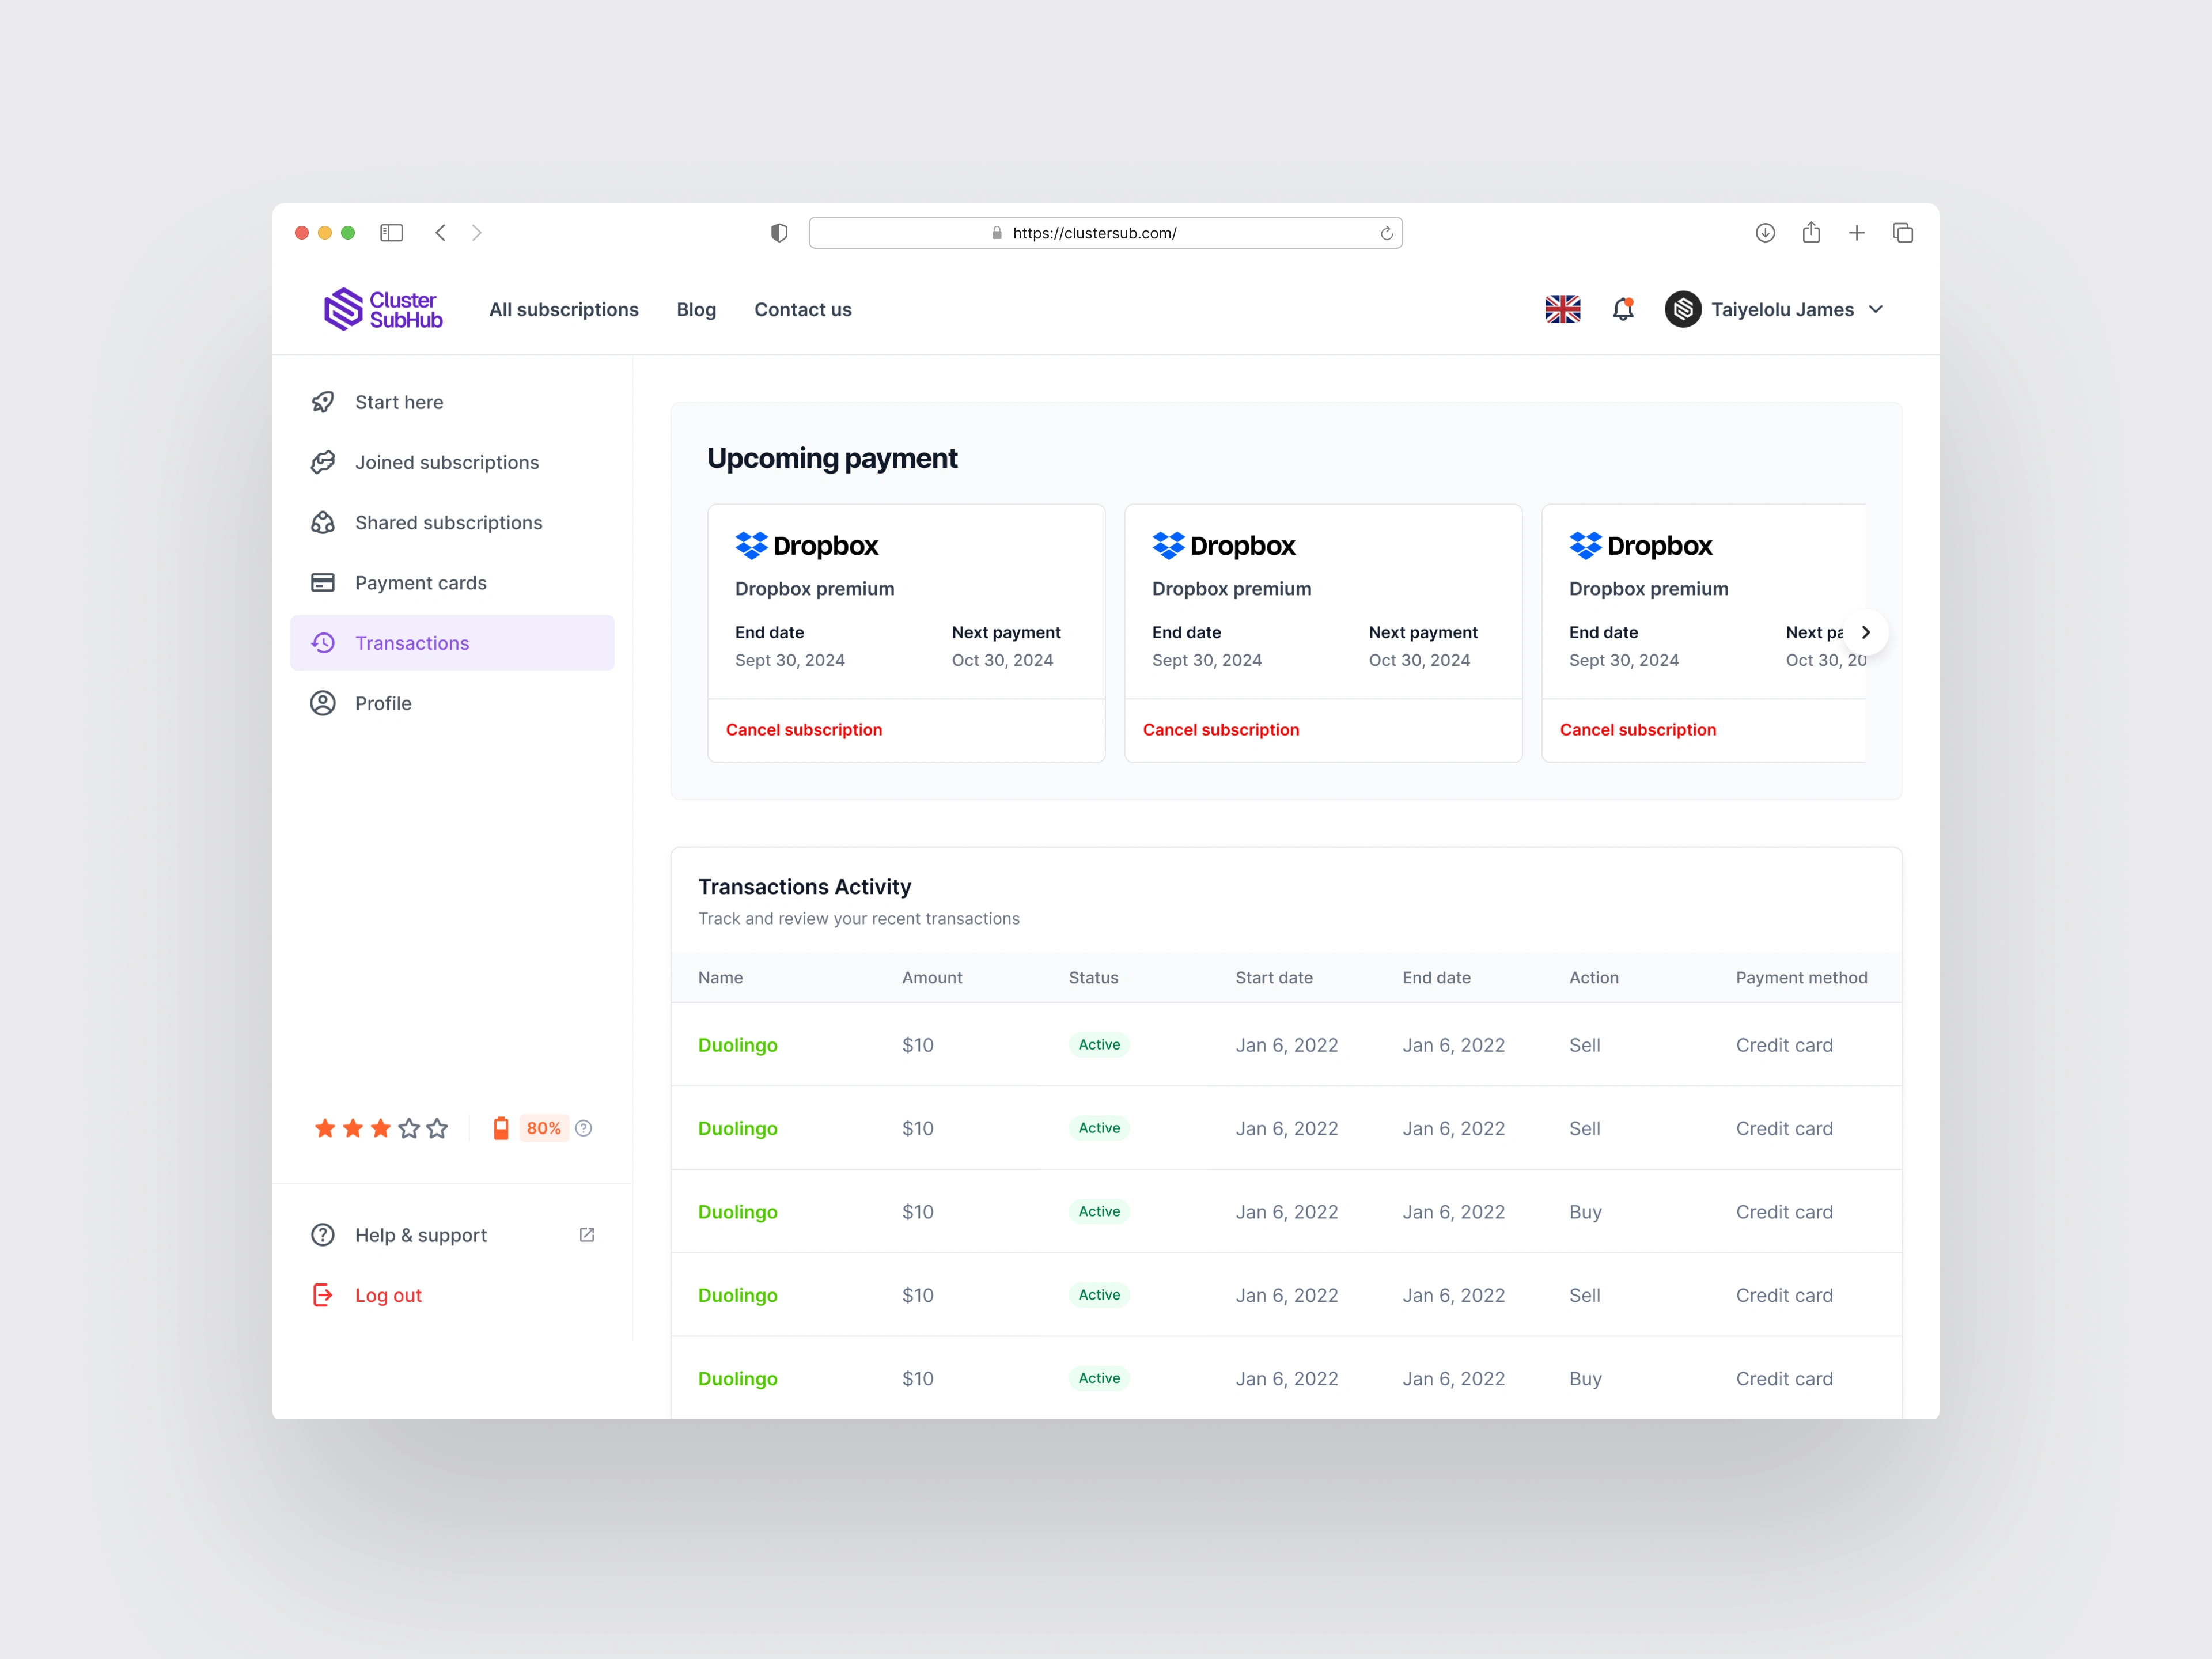Screen dimensions: 2212x1659
Task: Click the Cluster SubHub logo
Action: (383, 309)
